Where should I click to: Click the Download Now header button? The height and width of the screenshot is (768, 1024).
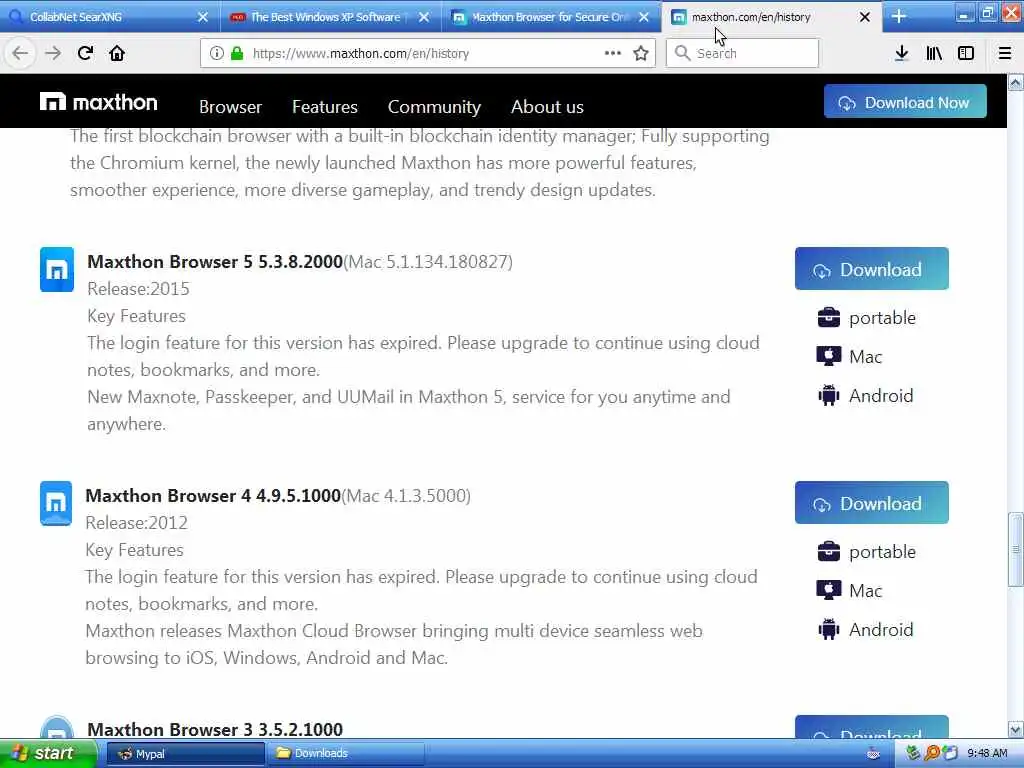(x=904, y=102)
